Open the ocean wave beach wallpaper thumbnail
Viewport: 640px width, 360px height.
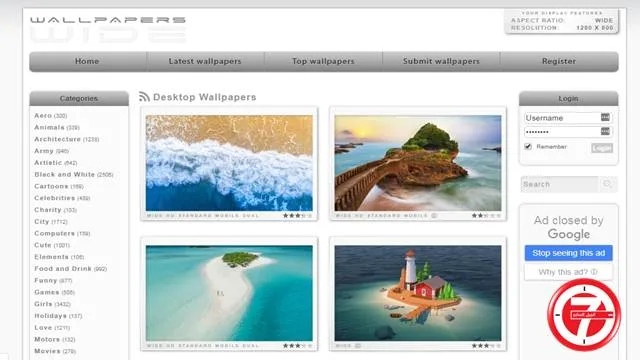229,163
